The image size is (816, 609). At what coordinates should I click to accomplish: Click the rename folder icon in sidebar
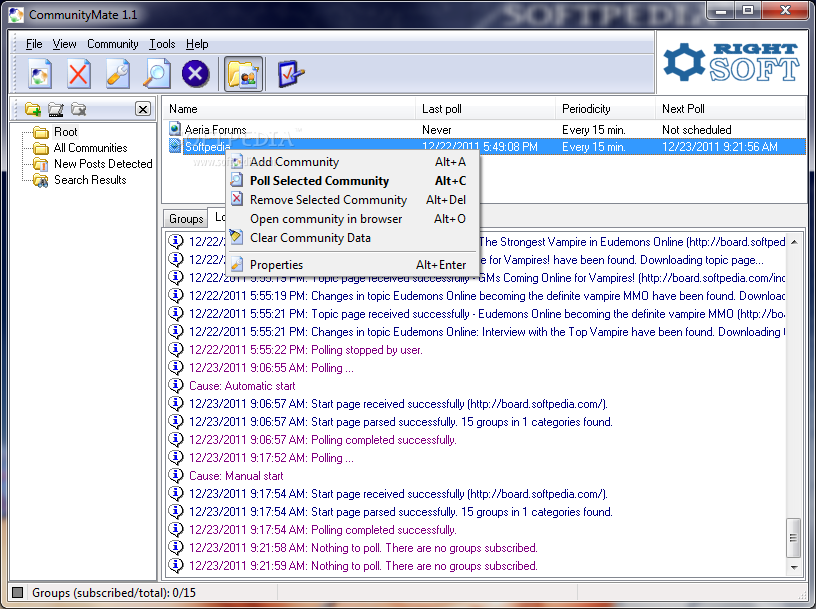pyautogui.click(x=56, y=109)
